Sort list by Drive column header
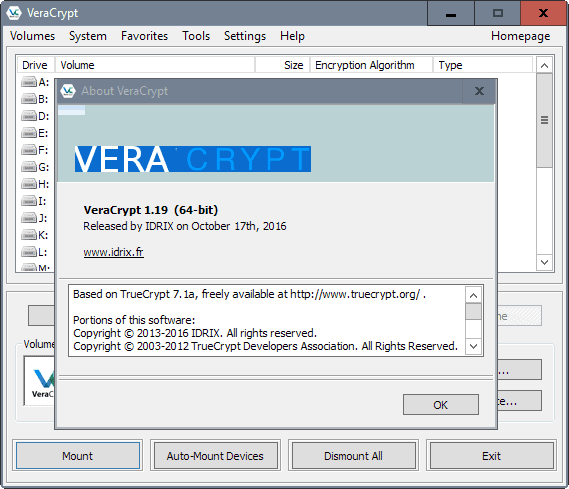This screenshot has height=489, width=569. (x=36, y=65)
